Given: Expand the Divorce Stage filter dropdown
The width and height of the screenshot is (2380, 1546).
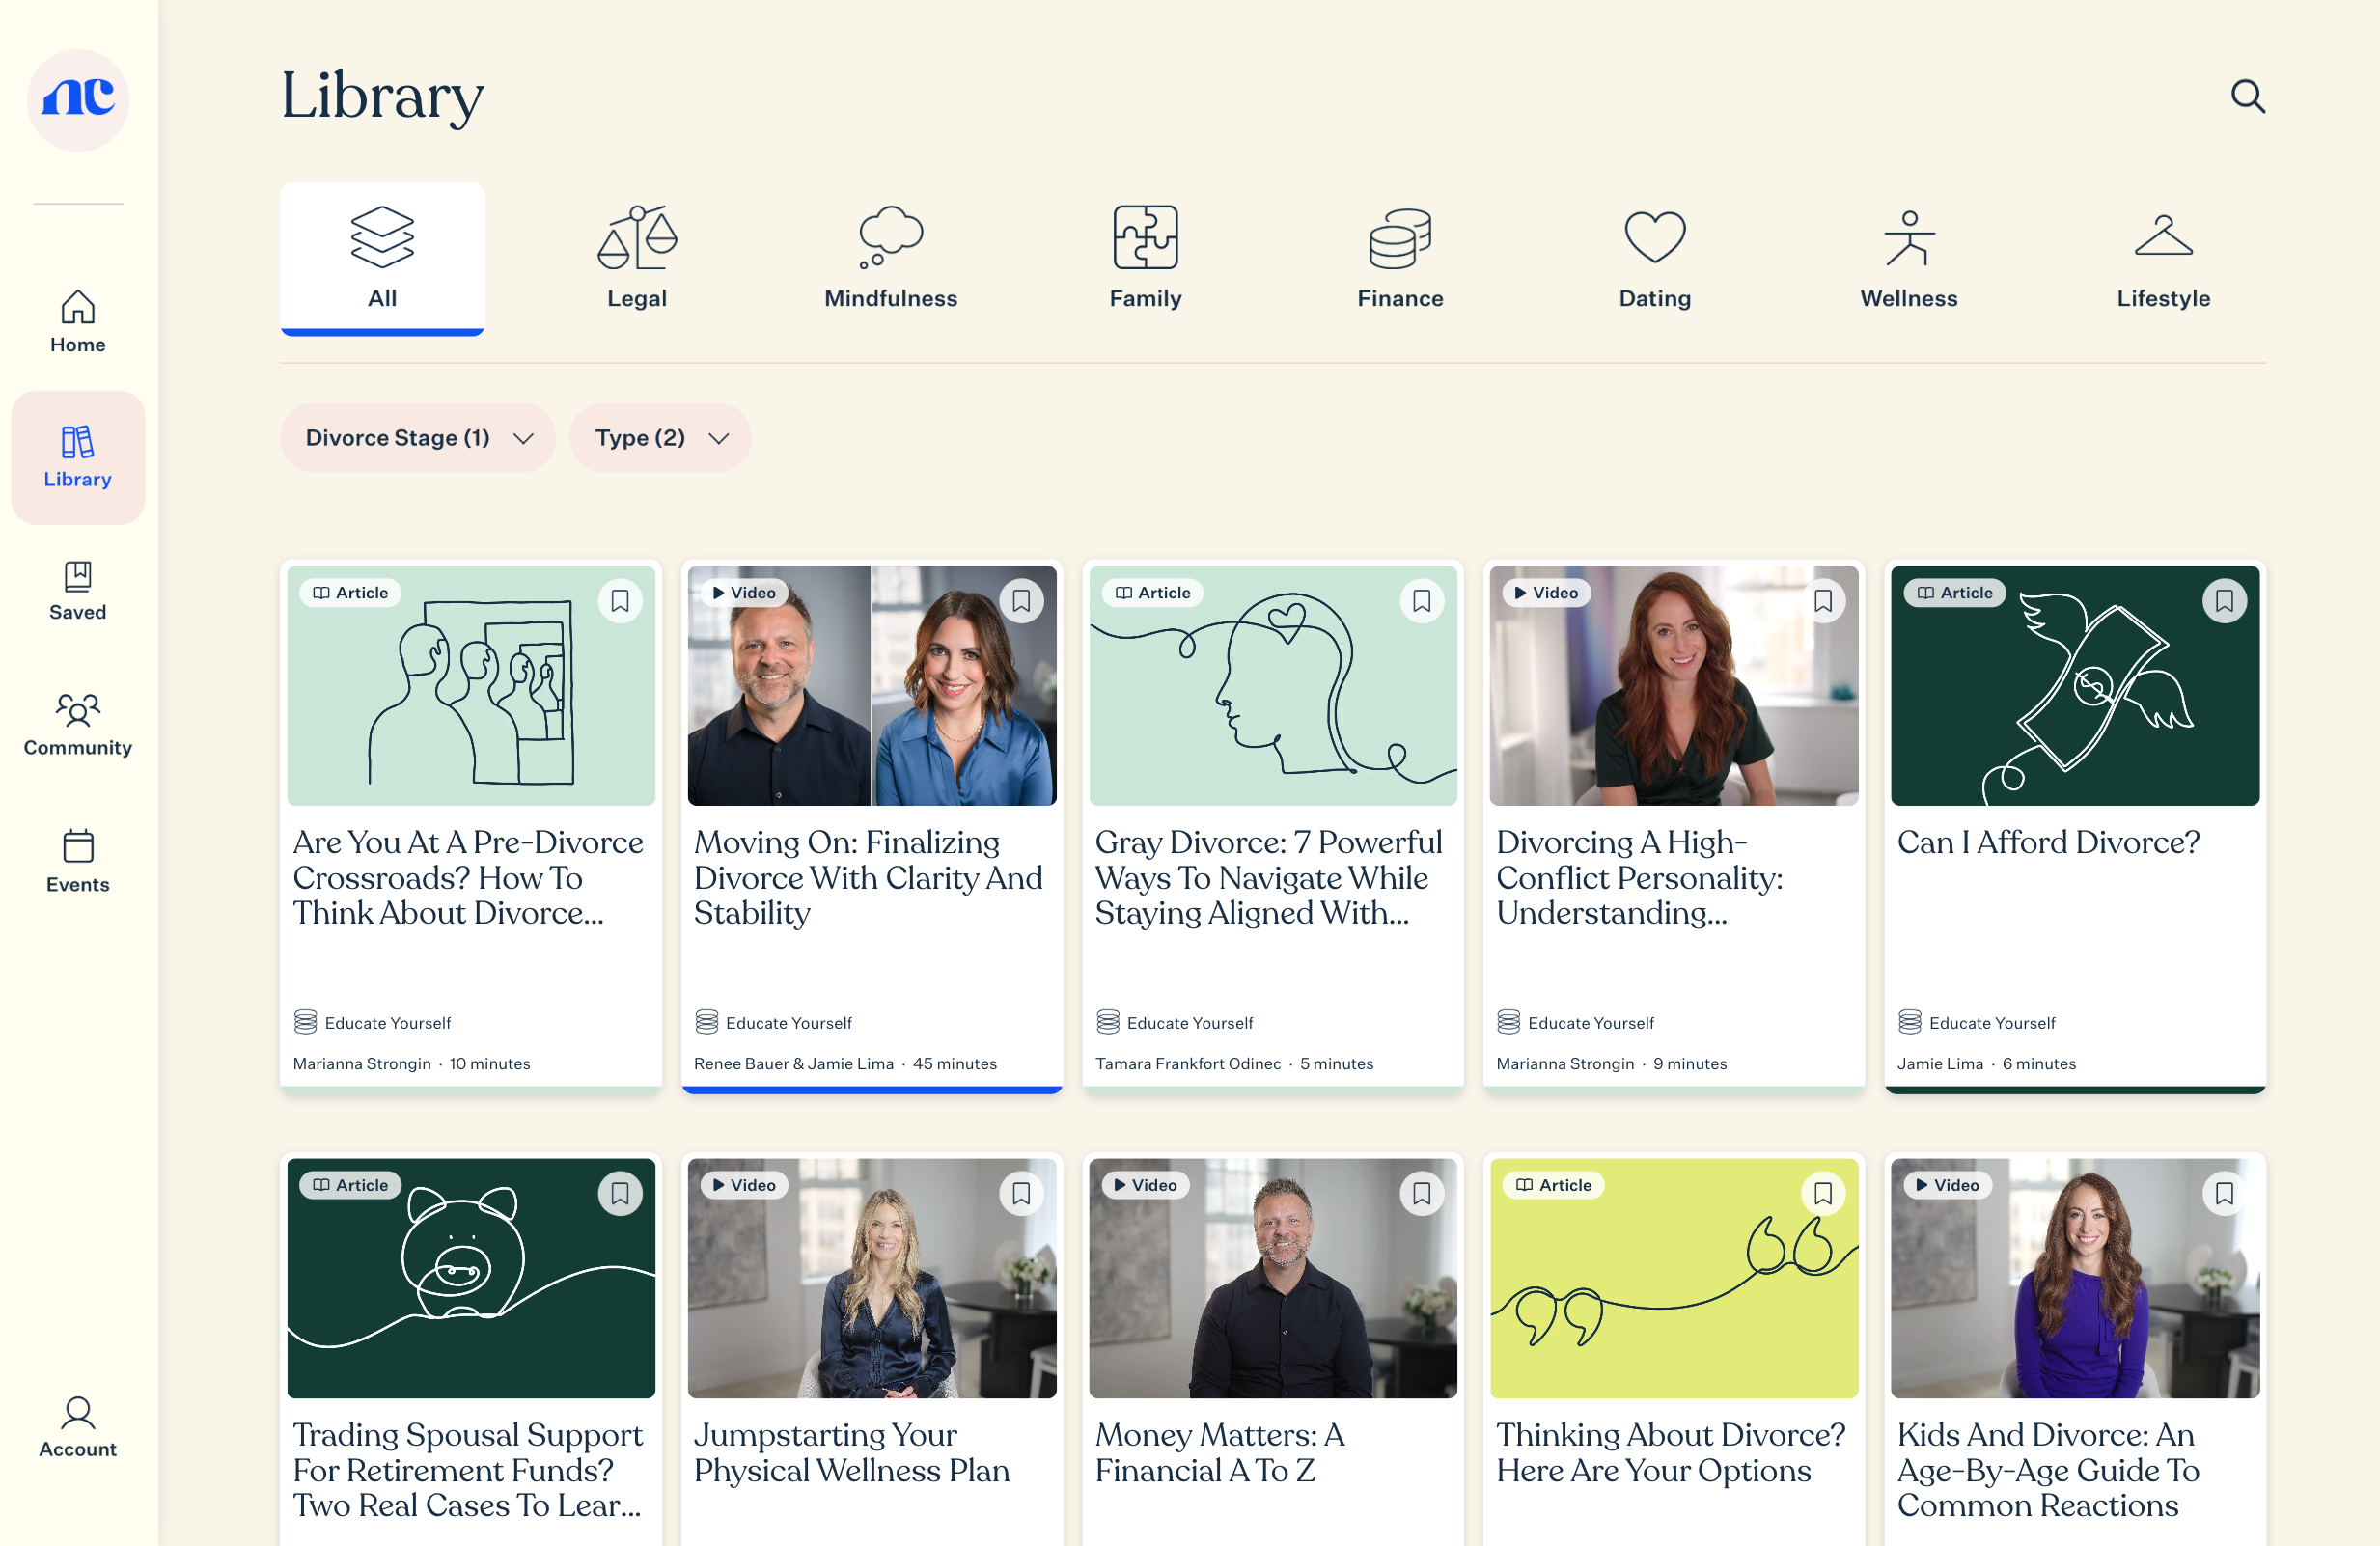Looking at the screenshot, I should 418,438.
